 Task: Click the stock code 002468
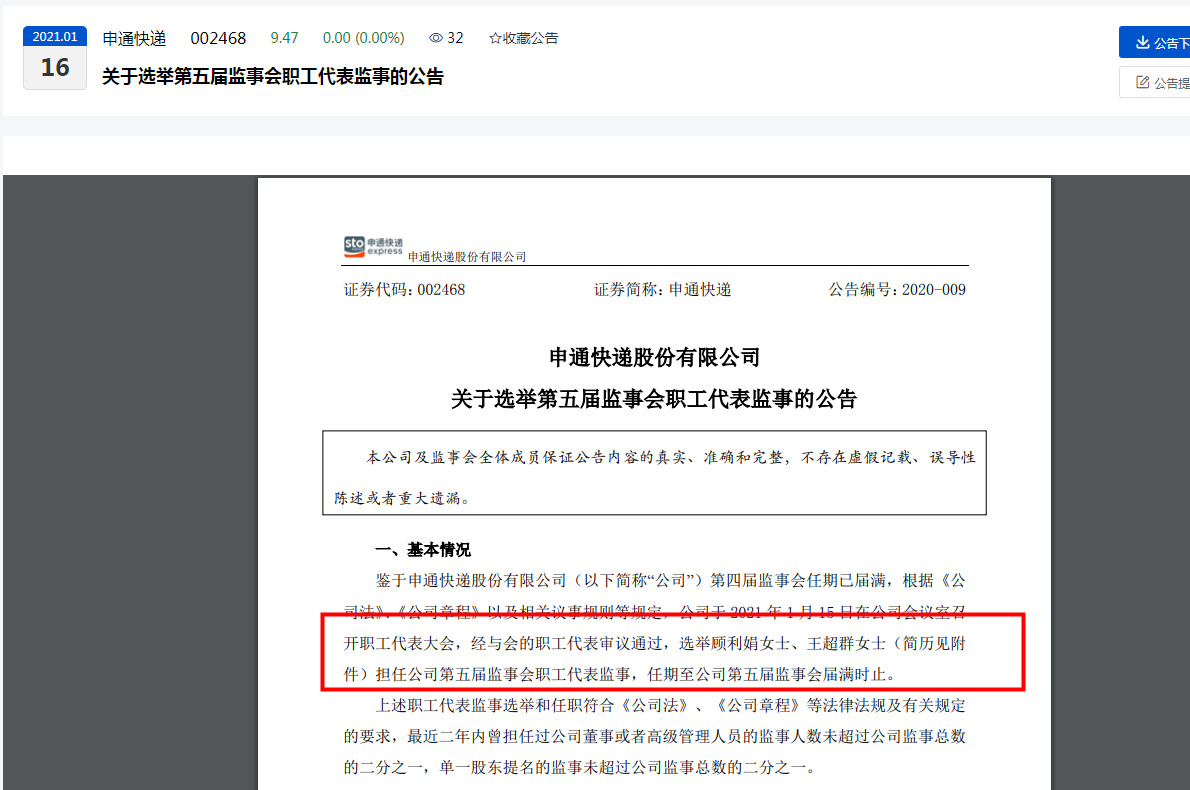click(218, 38)
